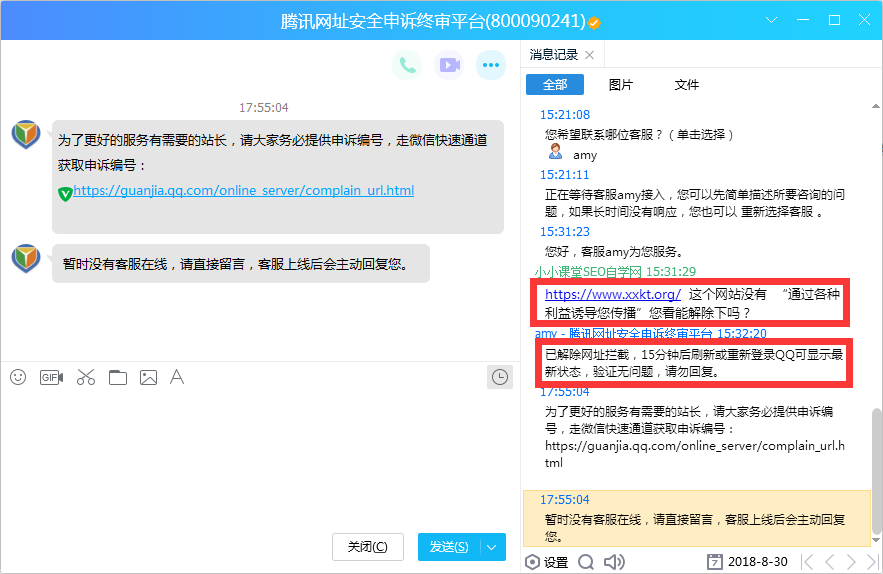Open the GIF sticker panel

click(x=51, y=377)
